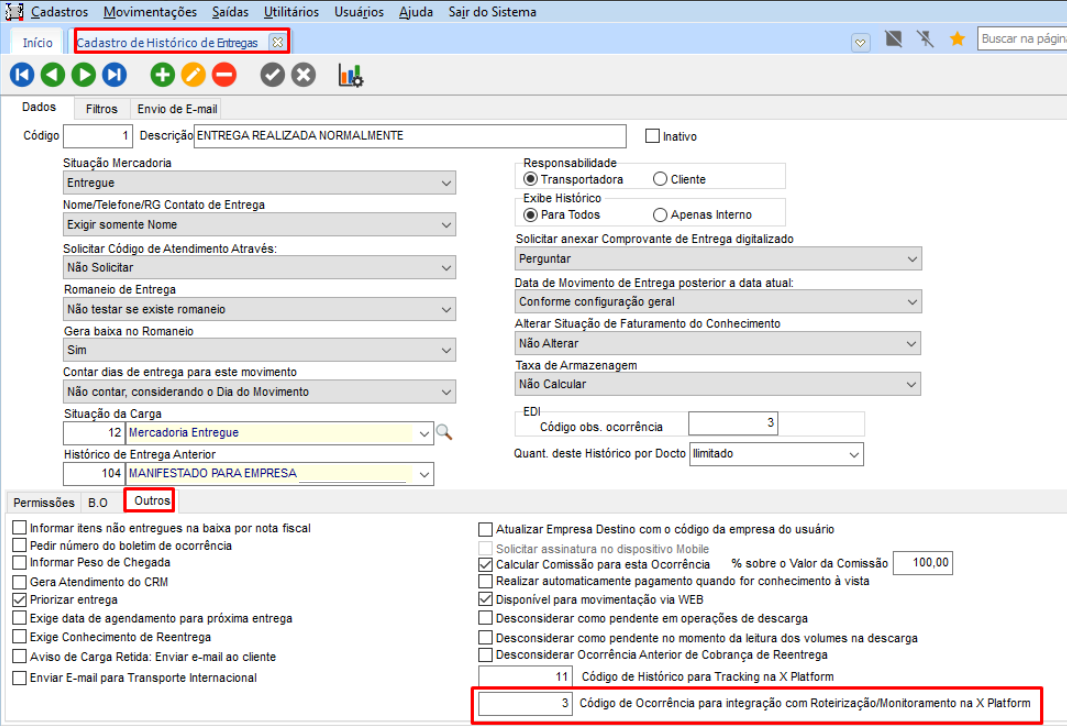Select Transportadora responsibility
This screenshot has height=726, width=1067.
(531, 179)
